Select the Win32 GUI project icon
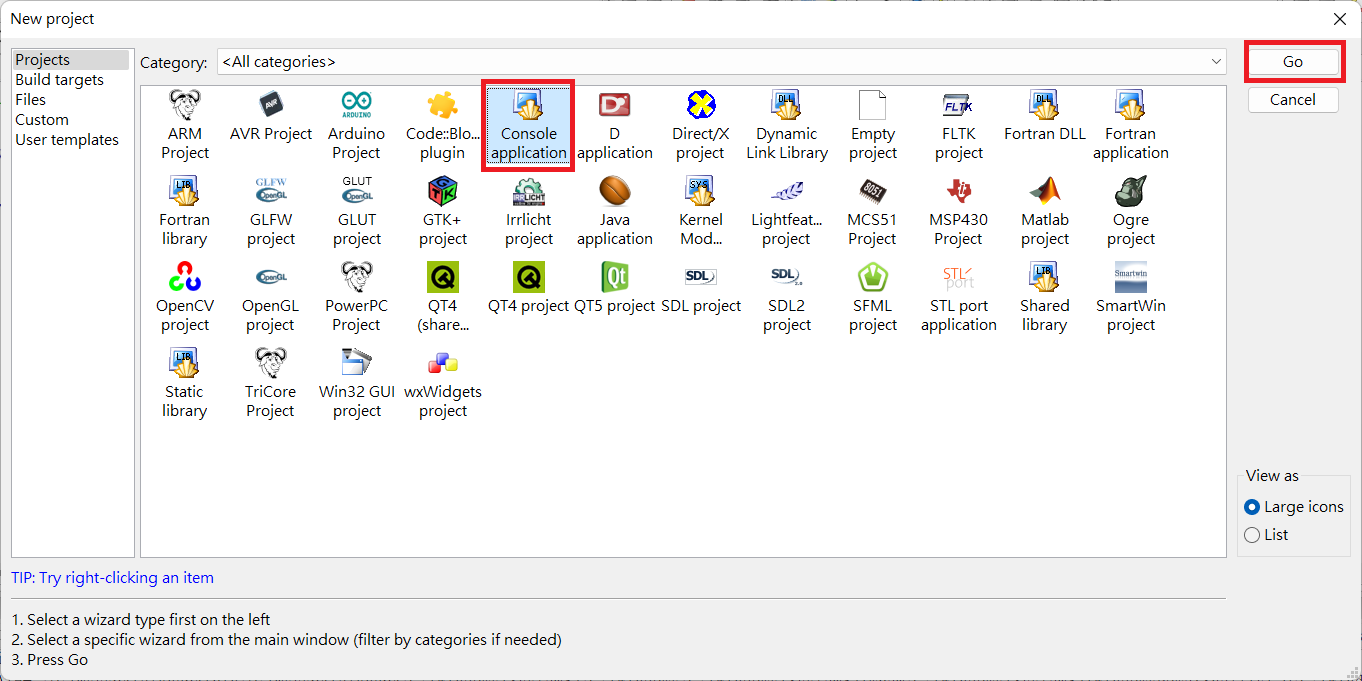The height and width of the screenshot is (681, 1362). 356,364
